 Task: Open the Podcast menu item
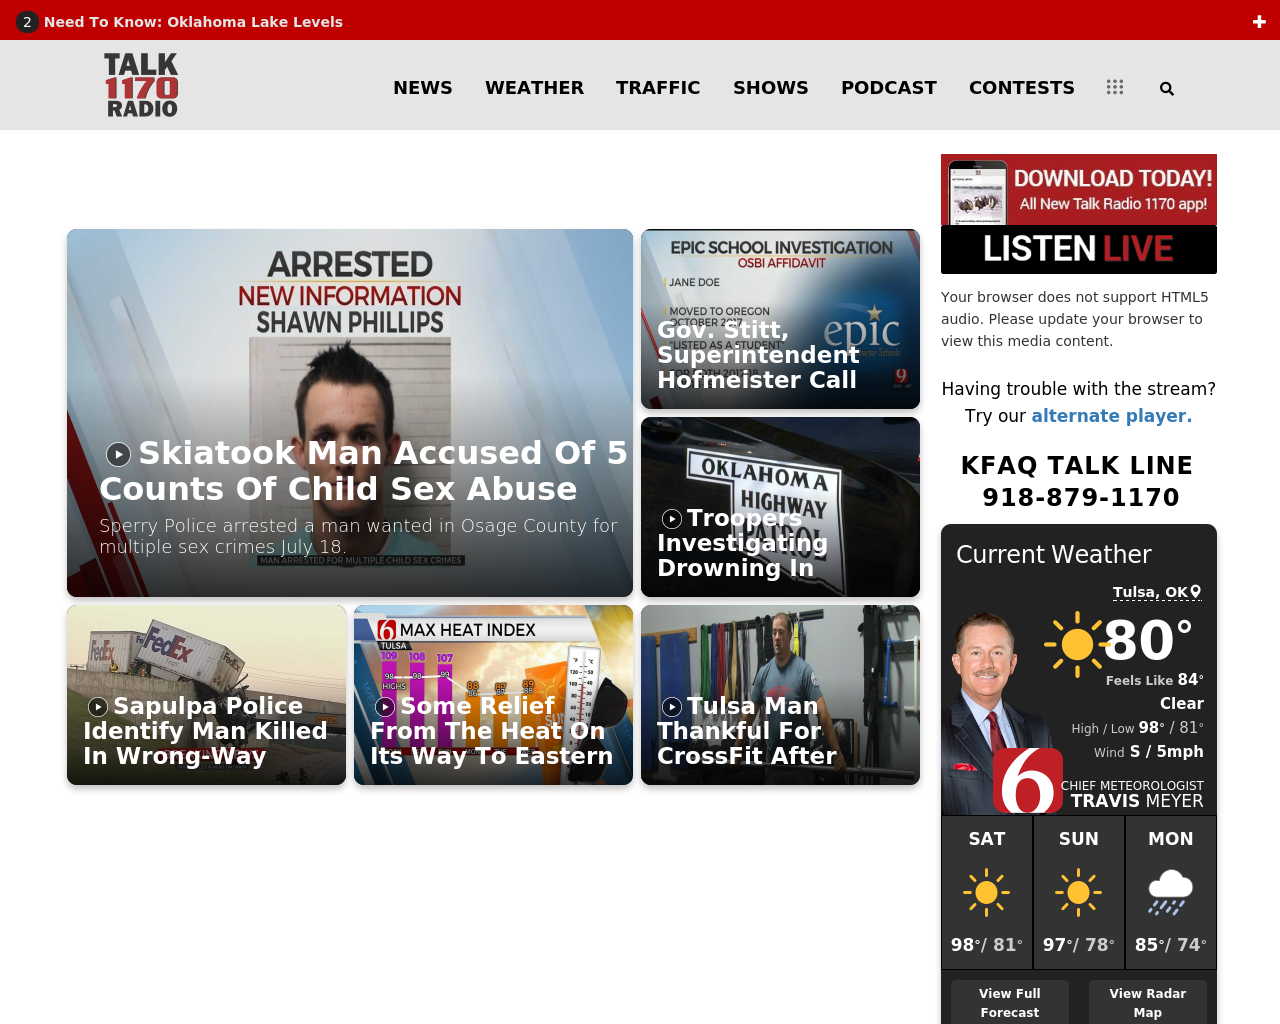tap(888, 88)
